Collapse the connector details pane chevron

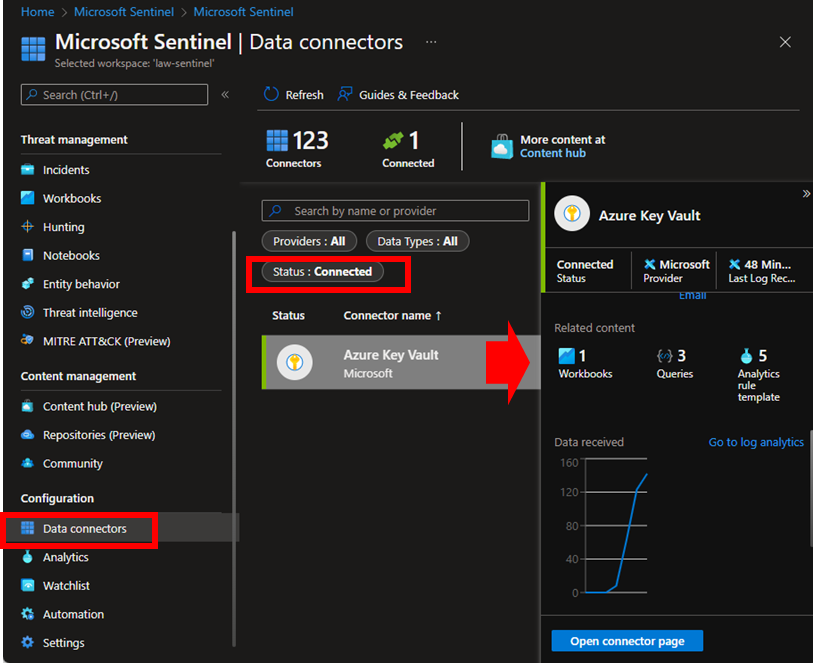[x=806, y=194]
